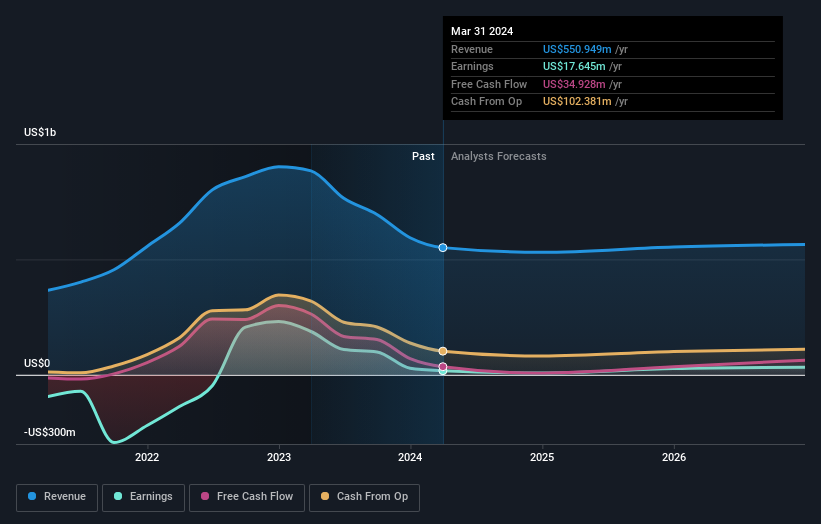Click the US$1b y-axis label
The height and width of the screenshot is (524, 821).
coord(40,132)
